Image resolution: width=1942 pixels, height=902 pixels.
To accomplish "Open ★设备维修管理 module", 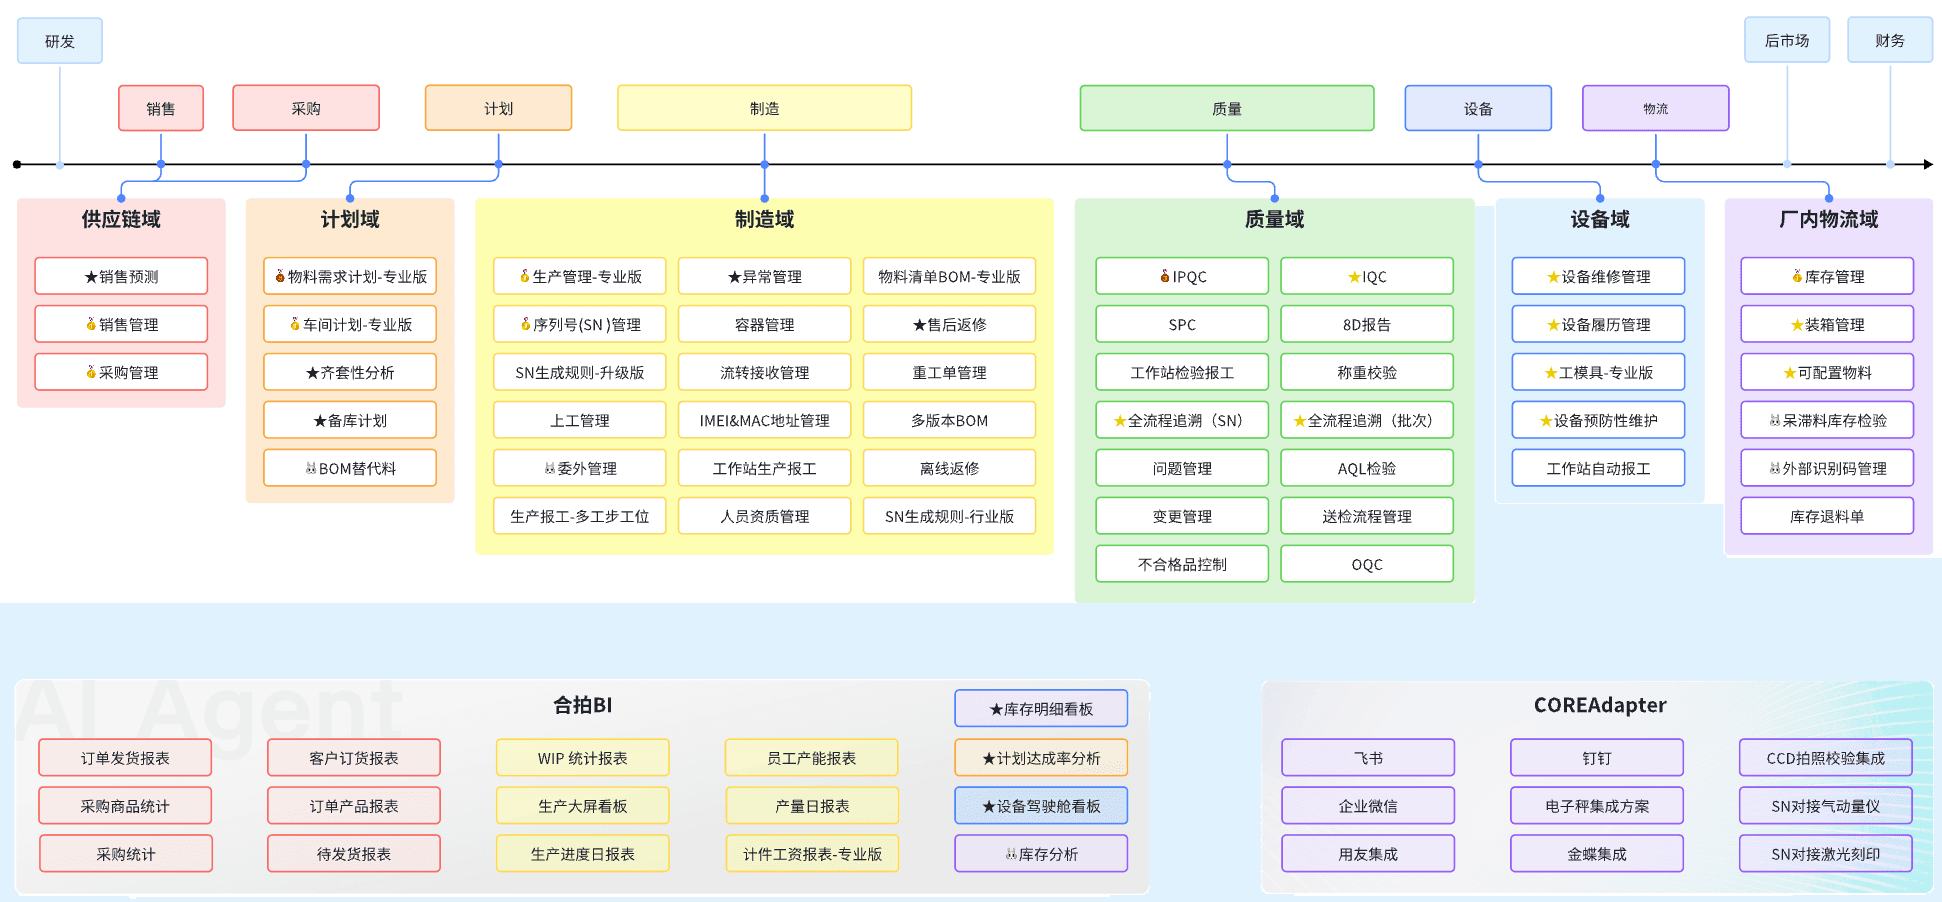I will tap(1598, 276).
